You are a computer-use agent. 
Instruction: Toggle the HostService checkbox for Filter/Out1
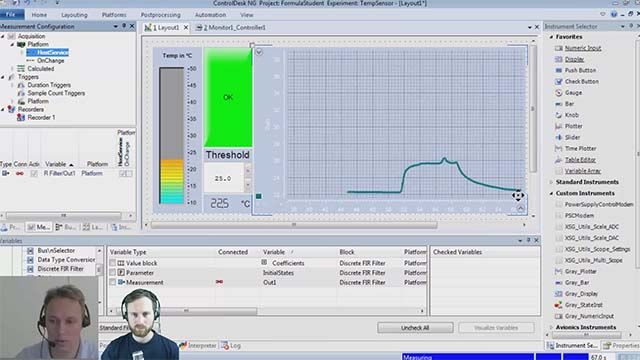tap(122, 173)
